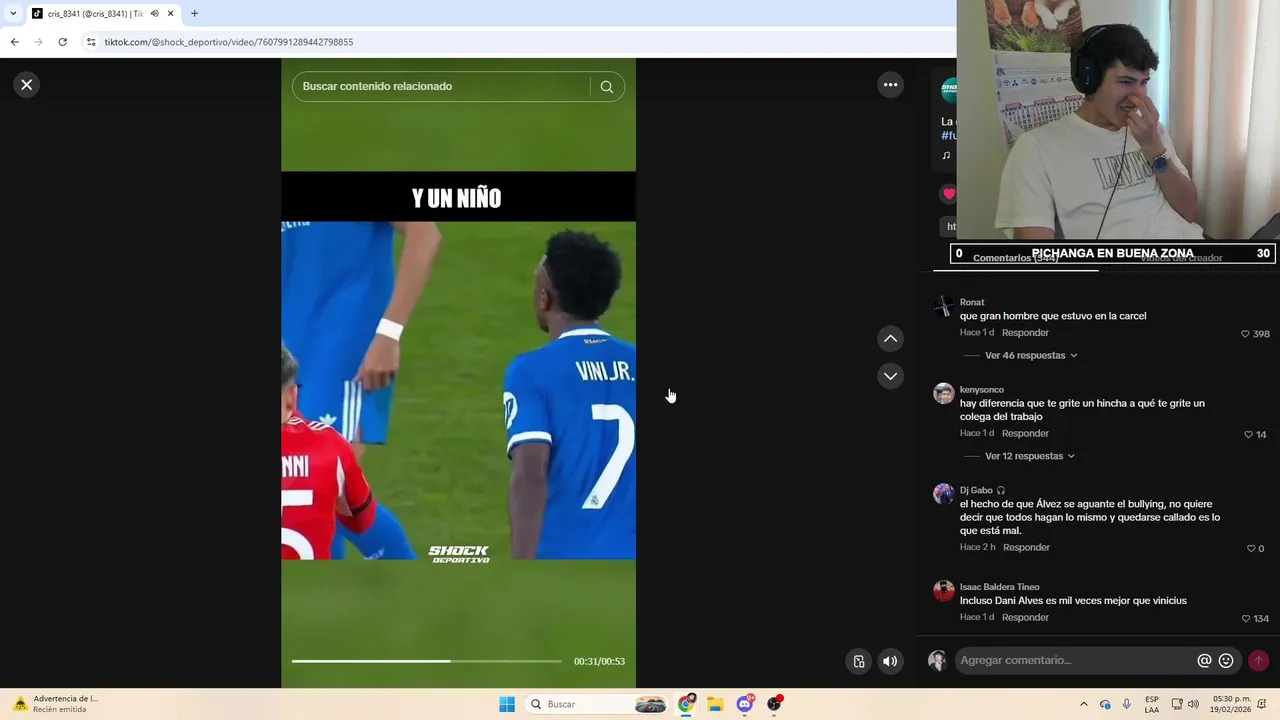This screenshot has height=720, width=1280.
Task: Reply to Ronat's comment via Responder
Action: tap(1025, 333)
